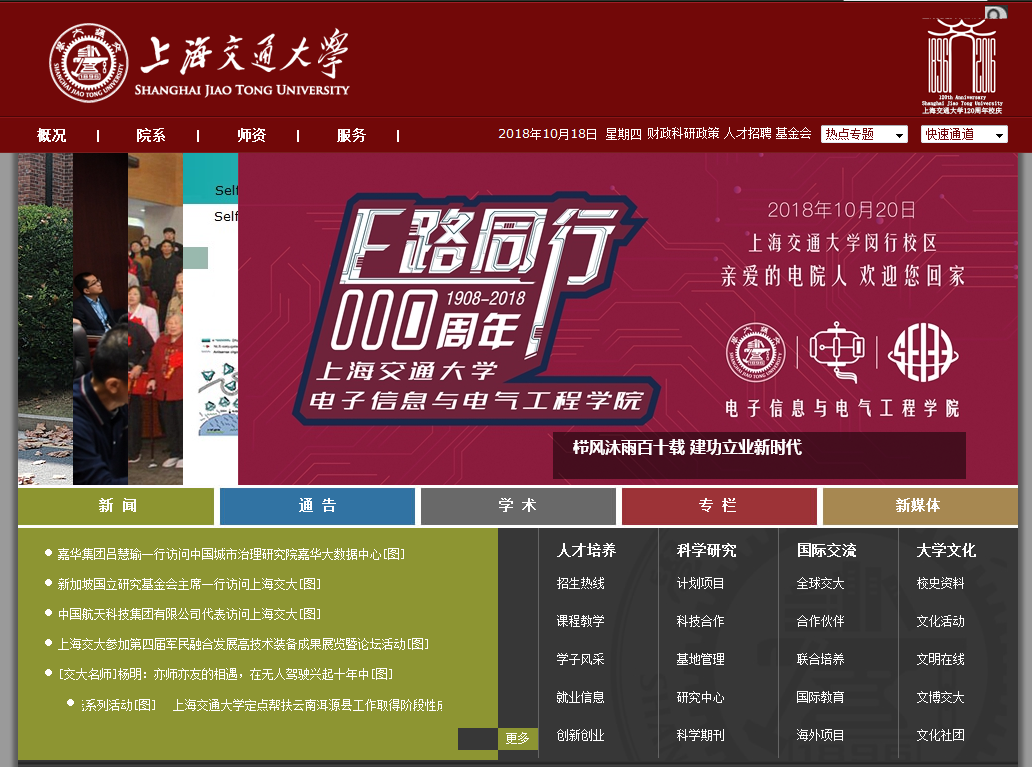Open the 国际教育 link

[x=820, y=697]
